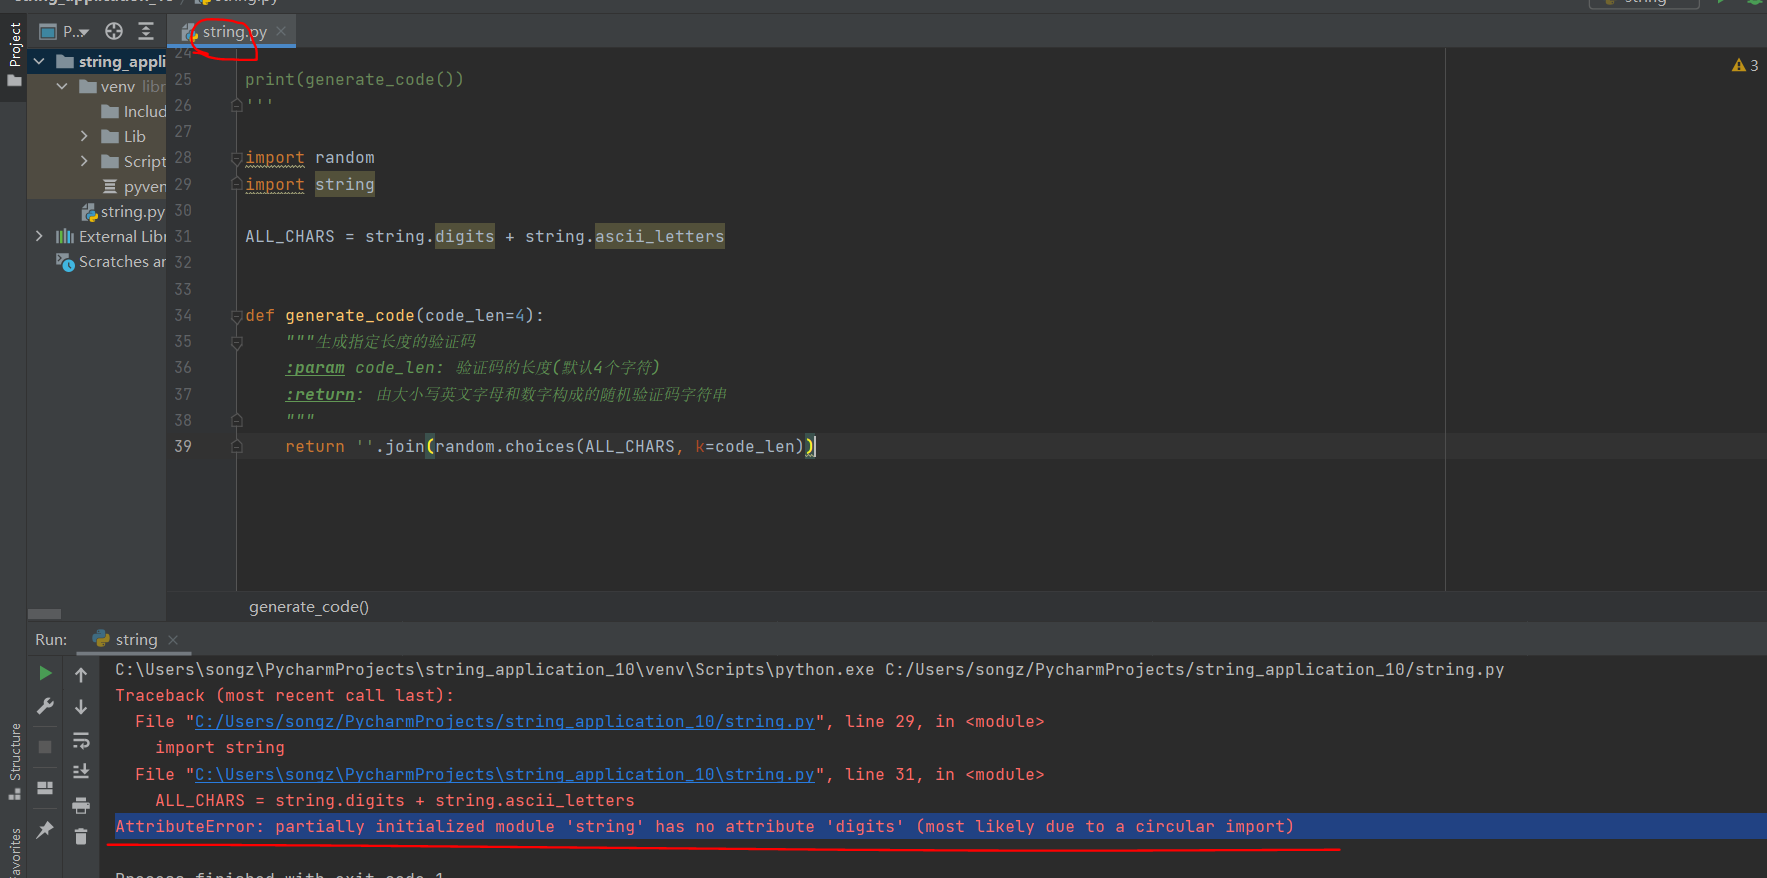Click line number 39 in gutter
The width and height of the screenshot is (1767, 878).
pos(183,447)
